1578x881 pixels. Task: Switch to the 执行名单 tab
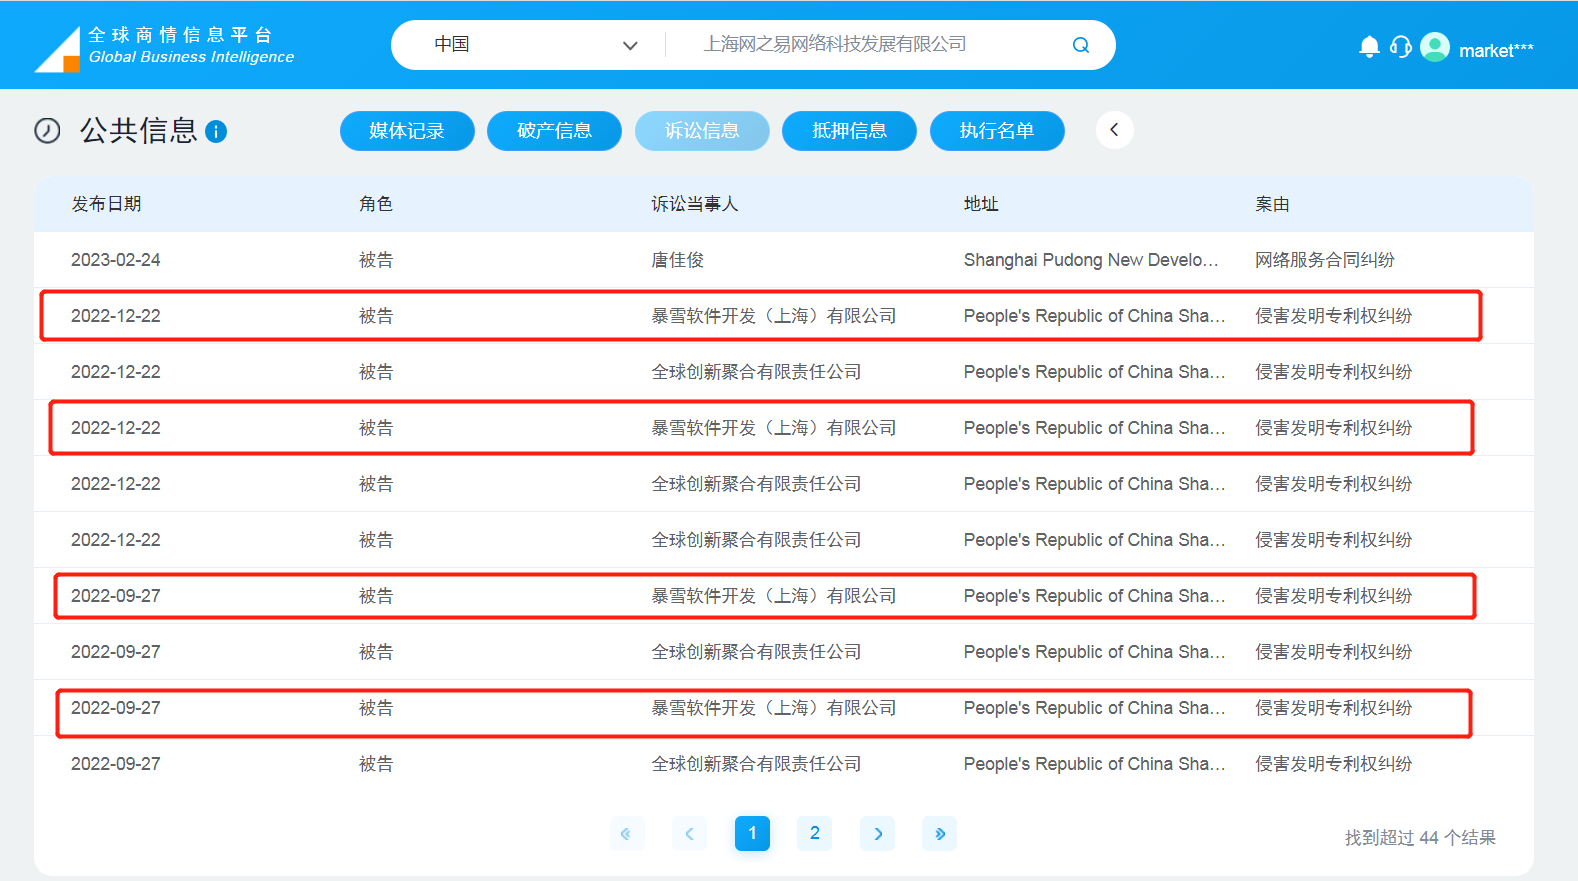pos(997,131)
